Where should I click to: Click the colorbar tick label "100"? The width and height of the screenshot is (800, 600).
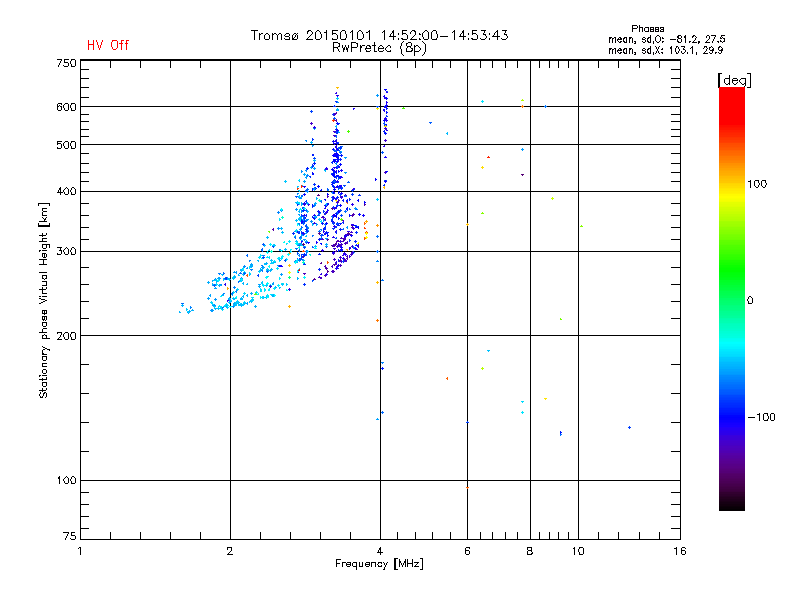coord(757,184)
